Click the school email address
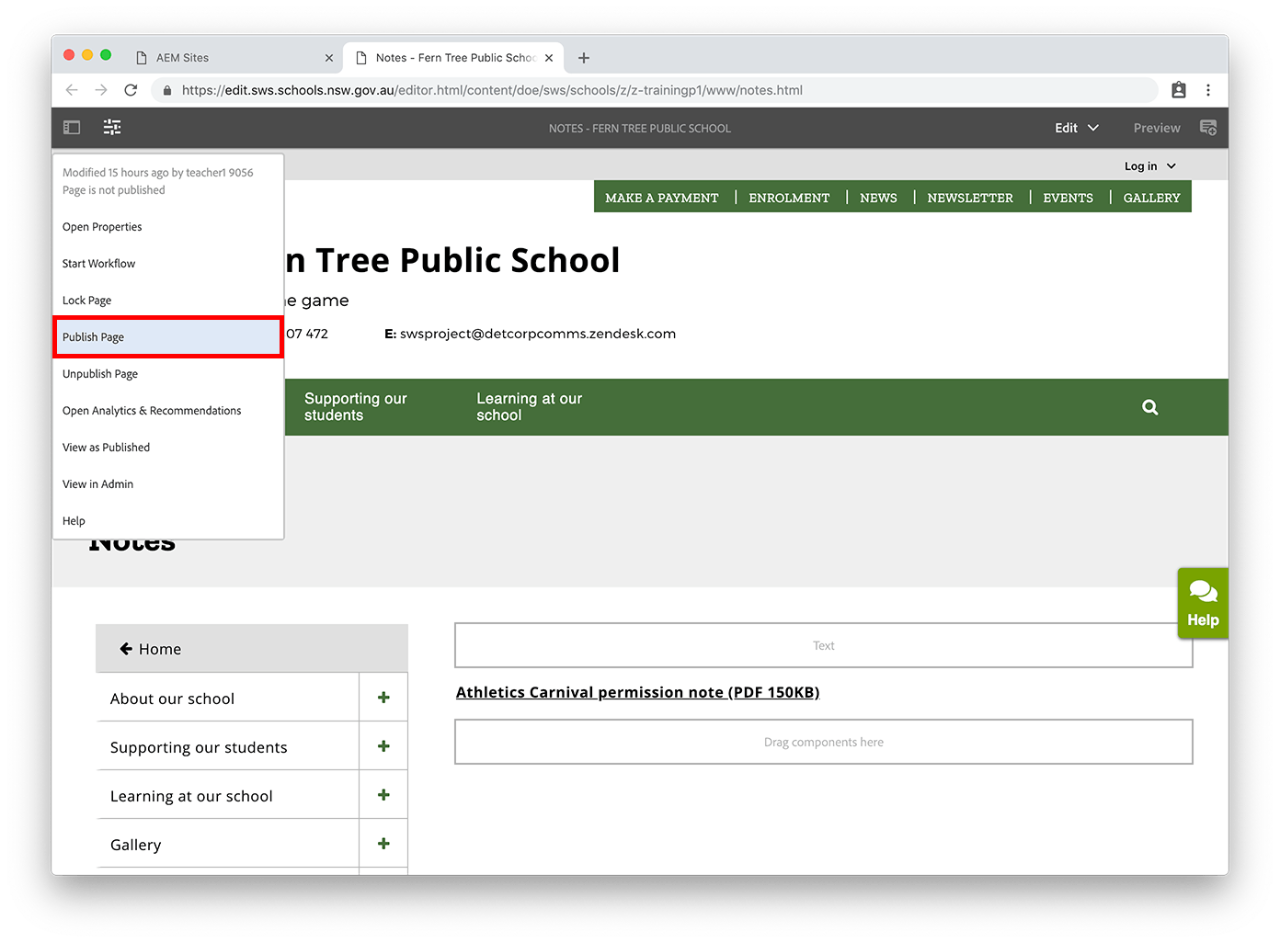 pyautogui.click(x=538, y=334)
